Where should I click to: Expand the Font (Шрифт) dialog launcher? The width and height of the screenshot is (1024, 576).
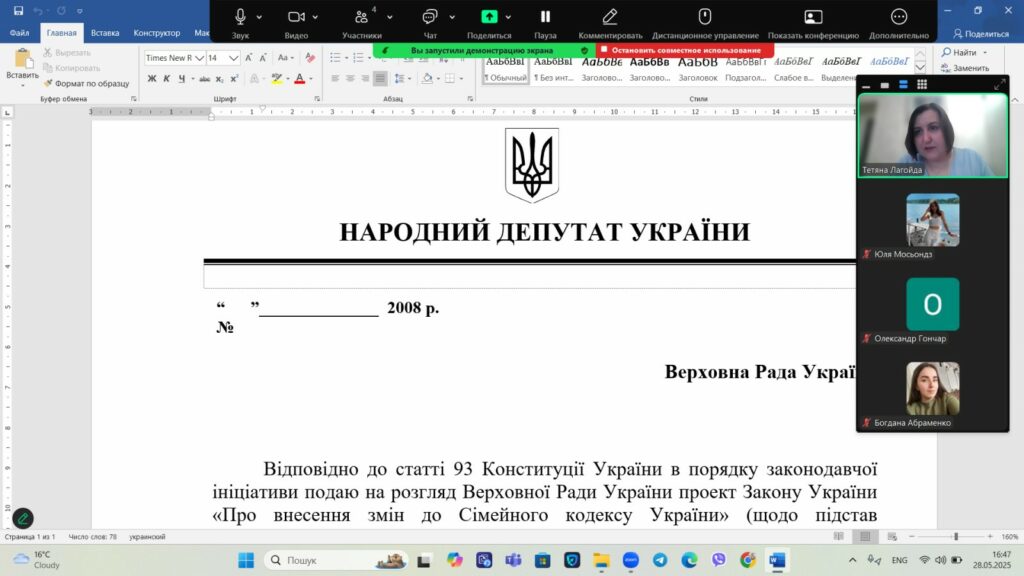317,99
